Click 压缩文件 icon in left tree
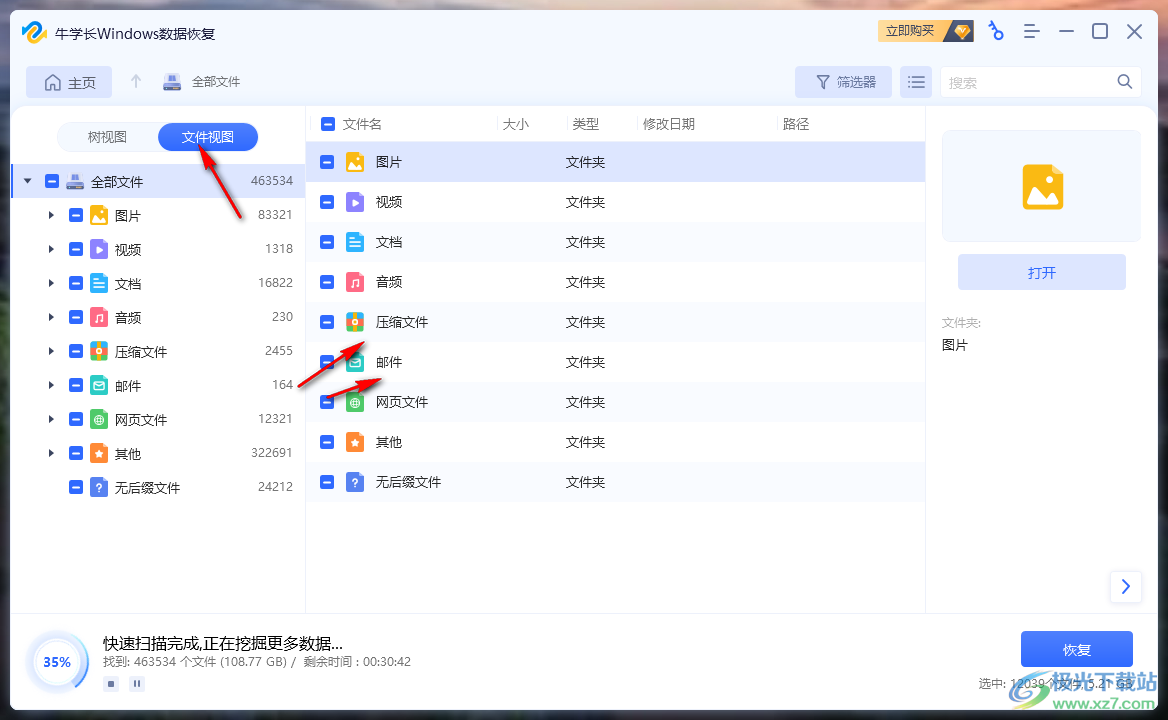 click(x=99, y=351)
